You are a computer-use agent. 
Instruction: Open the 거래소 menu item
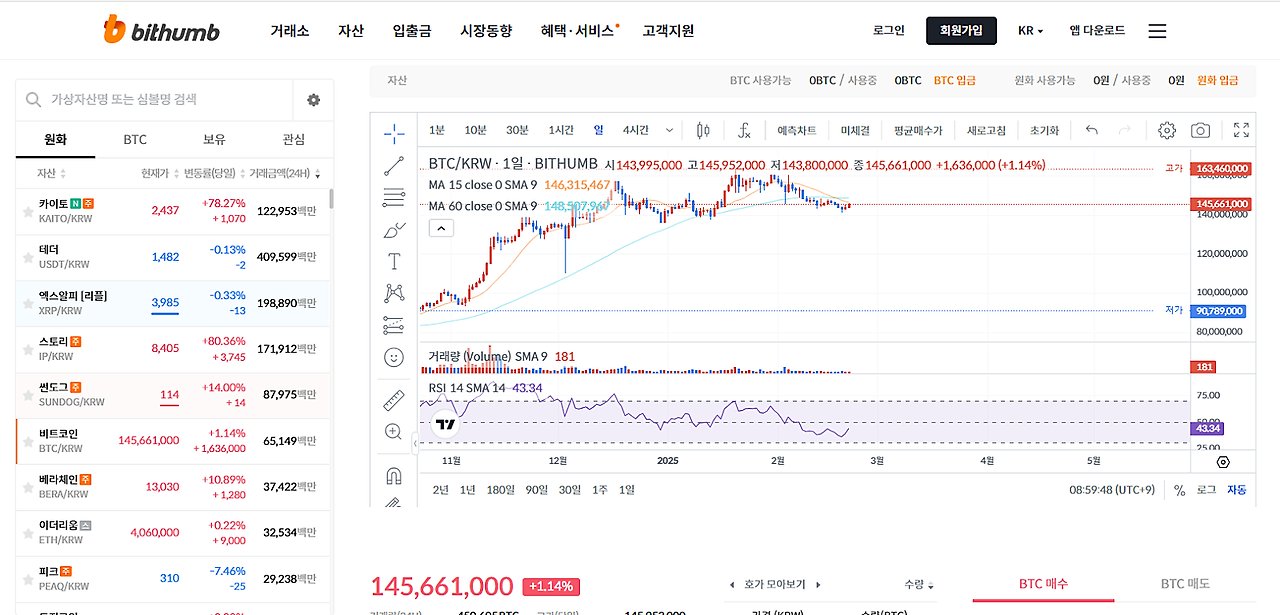point(290,31)
